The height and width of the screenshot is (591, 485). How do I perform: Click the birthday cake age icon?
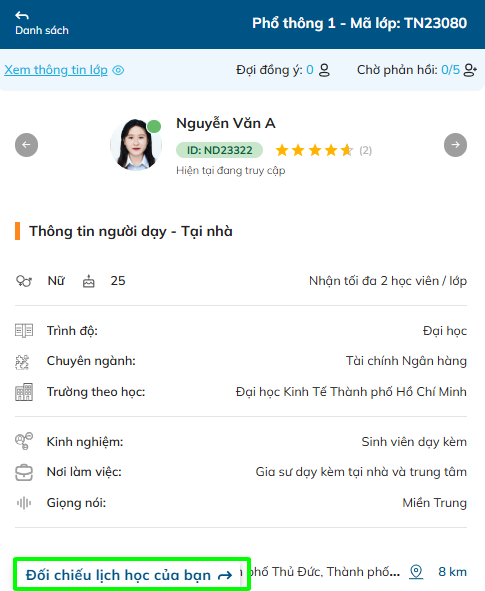pyautogui.click(x=89, y=281)
